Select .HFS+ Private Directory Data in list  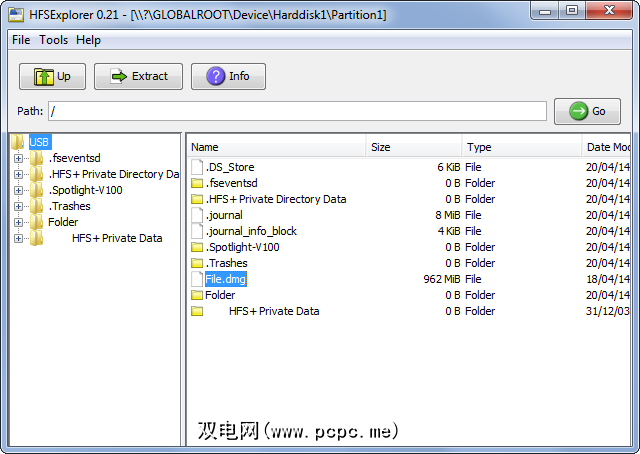click(276, 199)
